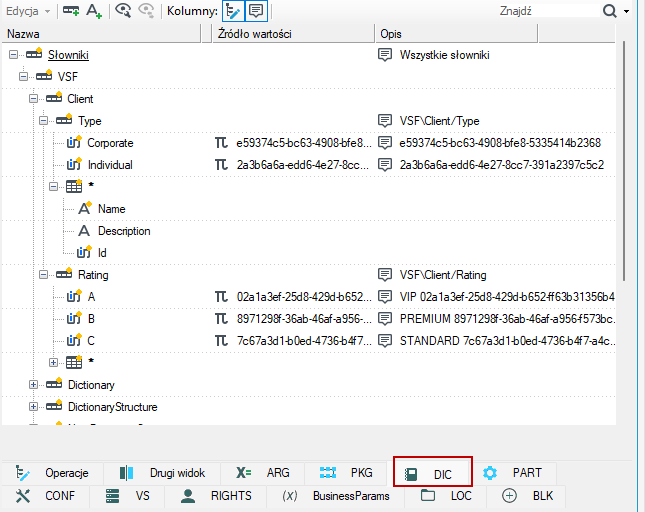Click the vertical scrollbar
645x512 pixels.
624,160
